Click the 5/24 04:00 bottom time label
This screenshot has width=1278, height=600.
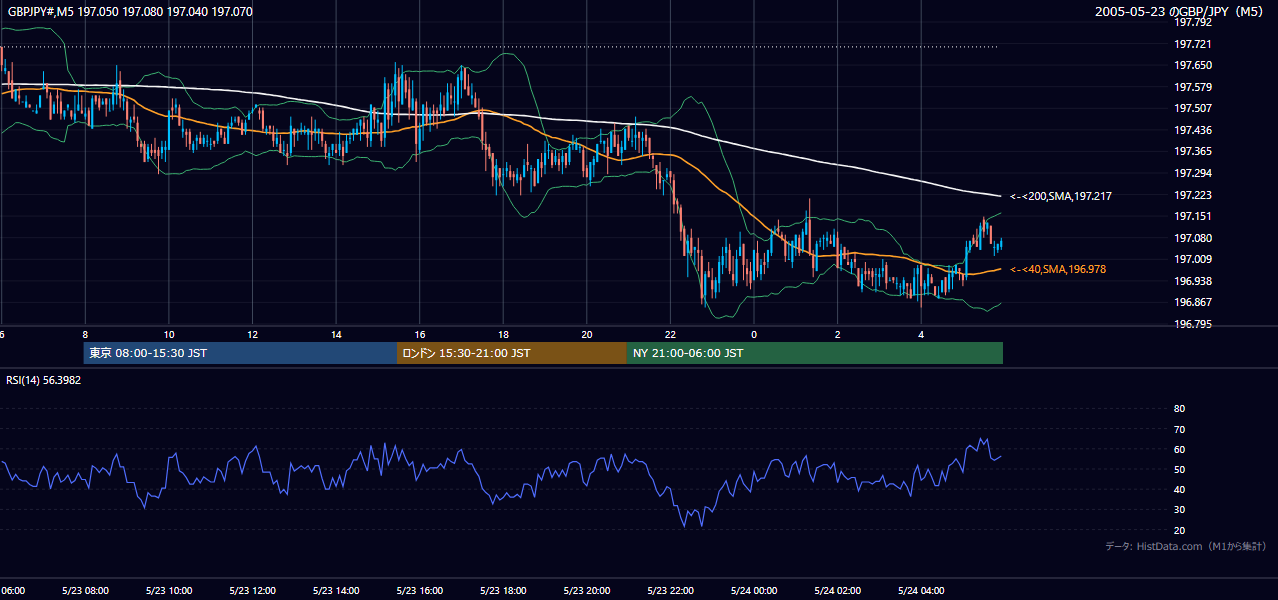coord(921,590)
